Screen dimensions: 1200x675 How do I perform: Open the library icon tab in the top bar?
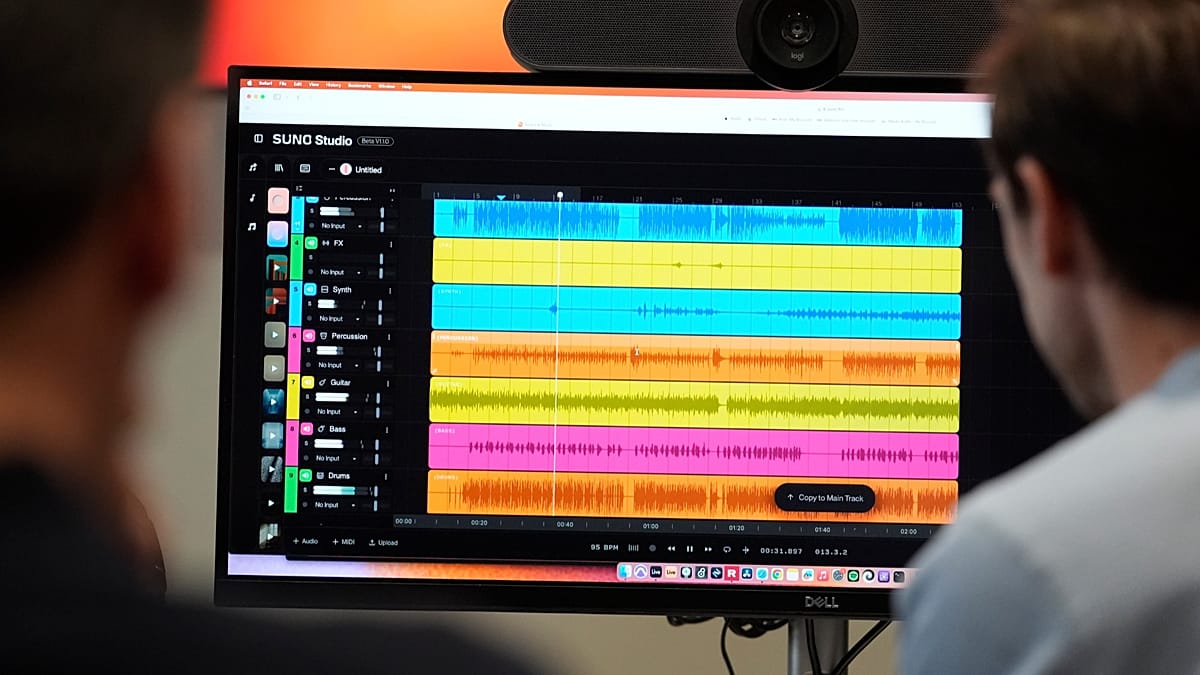(x=279, y=168)
